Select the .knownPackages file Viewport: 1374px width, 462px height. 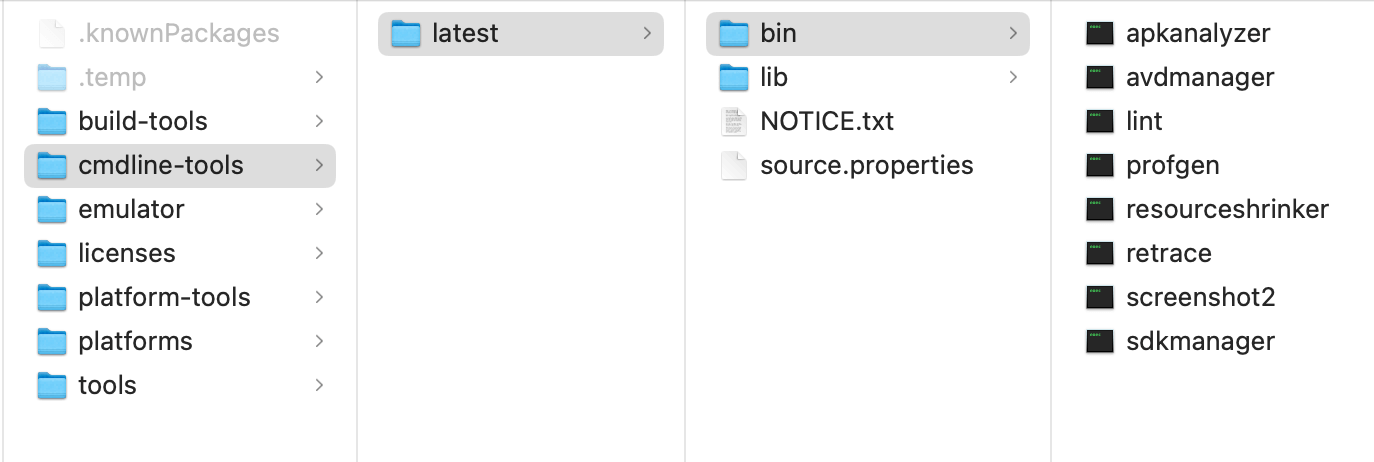[178, 34]
